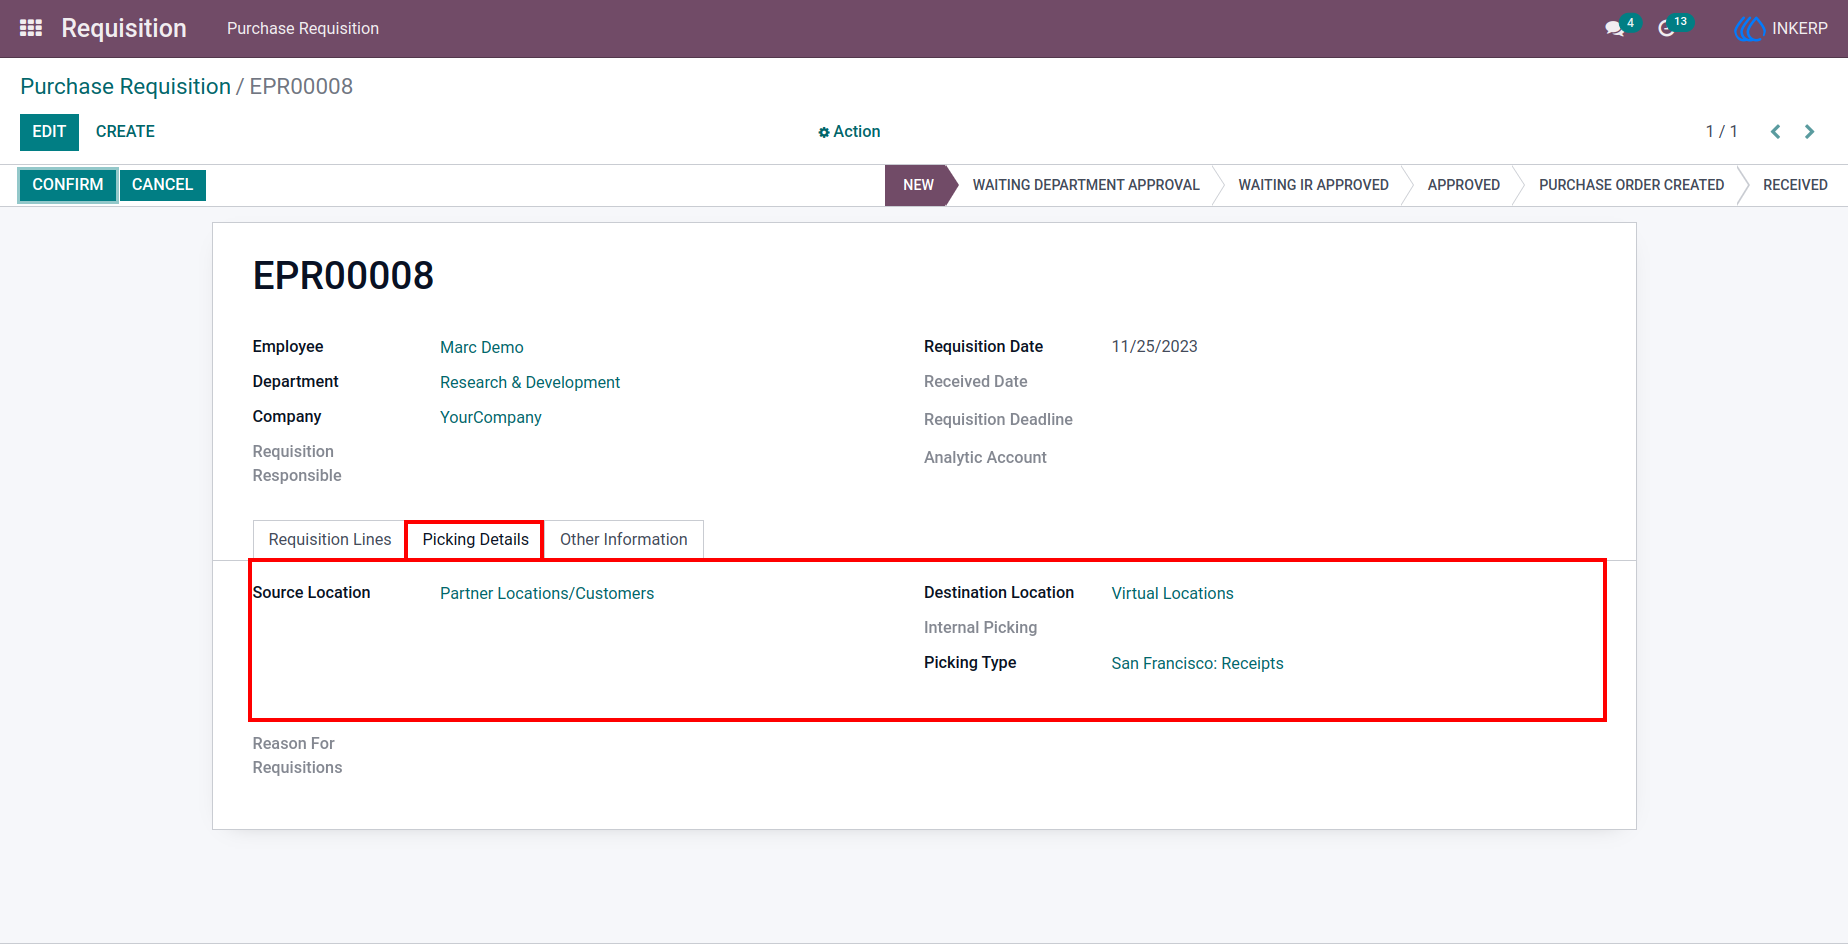1848x944 pixels.
Task: Click the Cancel button
Action: (162, 185)
